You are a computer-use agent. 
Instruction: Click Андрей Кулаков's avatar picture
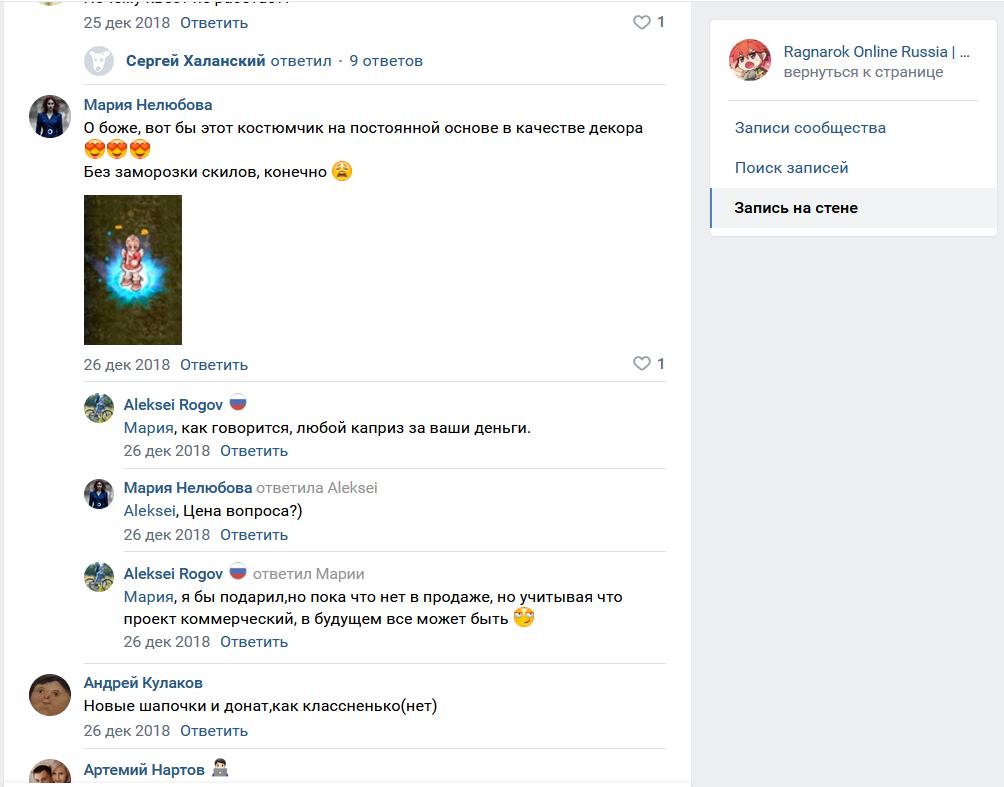pyautogui.click(x=50, y=695)
